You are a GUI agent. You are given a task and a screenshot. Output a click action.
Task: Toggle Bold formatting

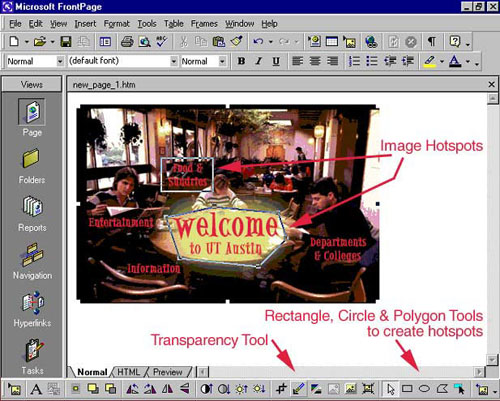point(241,61)
